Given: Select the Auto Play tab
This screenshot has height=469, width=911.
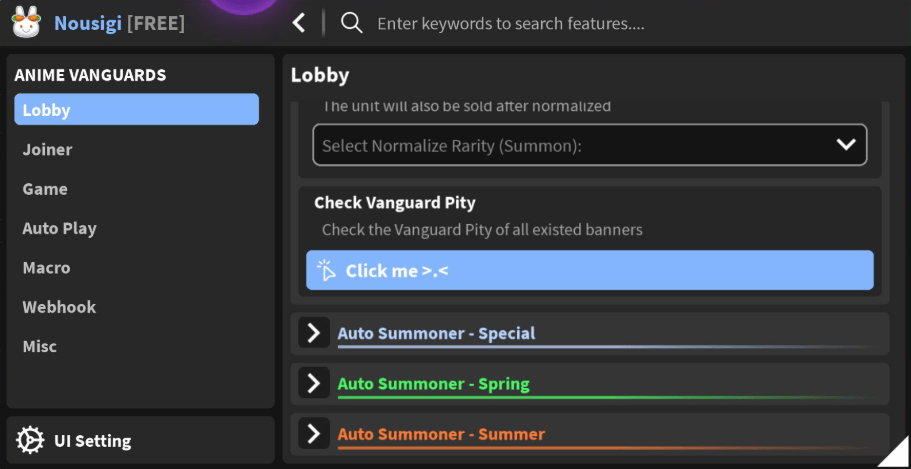Looking at the screenshot, I should (x=60, y=228).
